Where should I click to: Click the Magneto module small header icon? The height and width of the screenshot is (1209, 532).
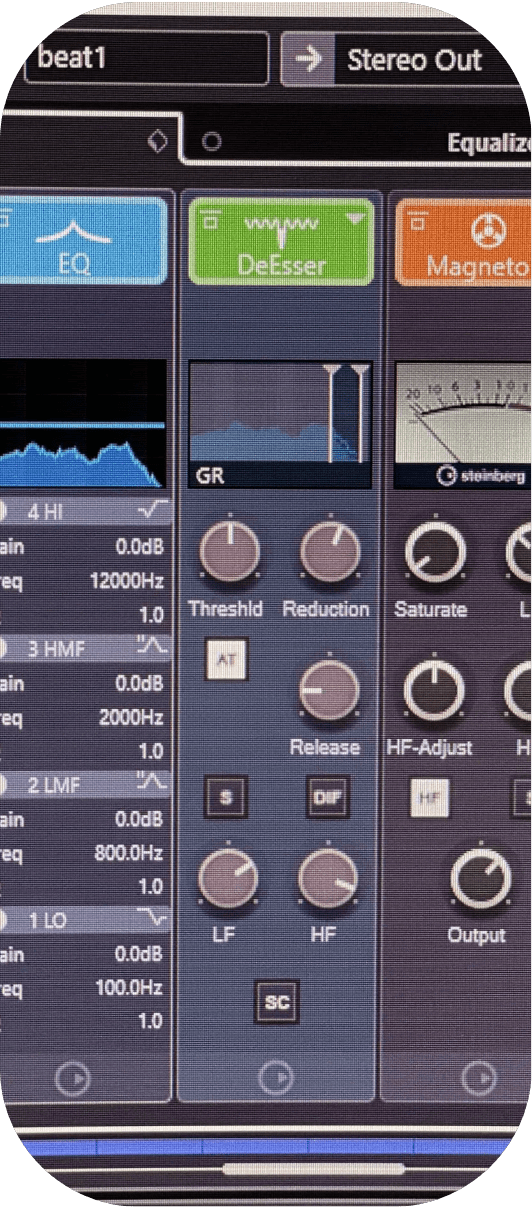pos(416,219)
